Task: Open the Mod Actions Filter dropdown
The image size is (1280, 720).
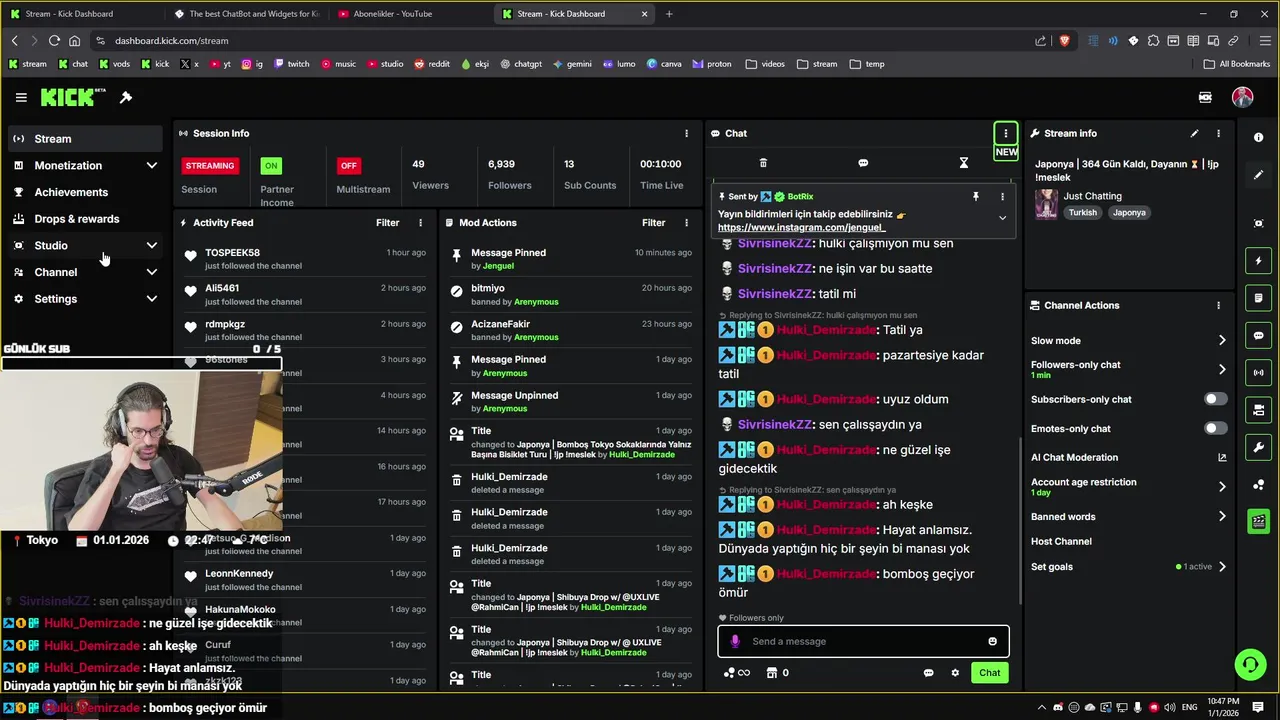Action: [x=653, y=223]
